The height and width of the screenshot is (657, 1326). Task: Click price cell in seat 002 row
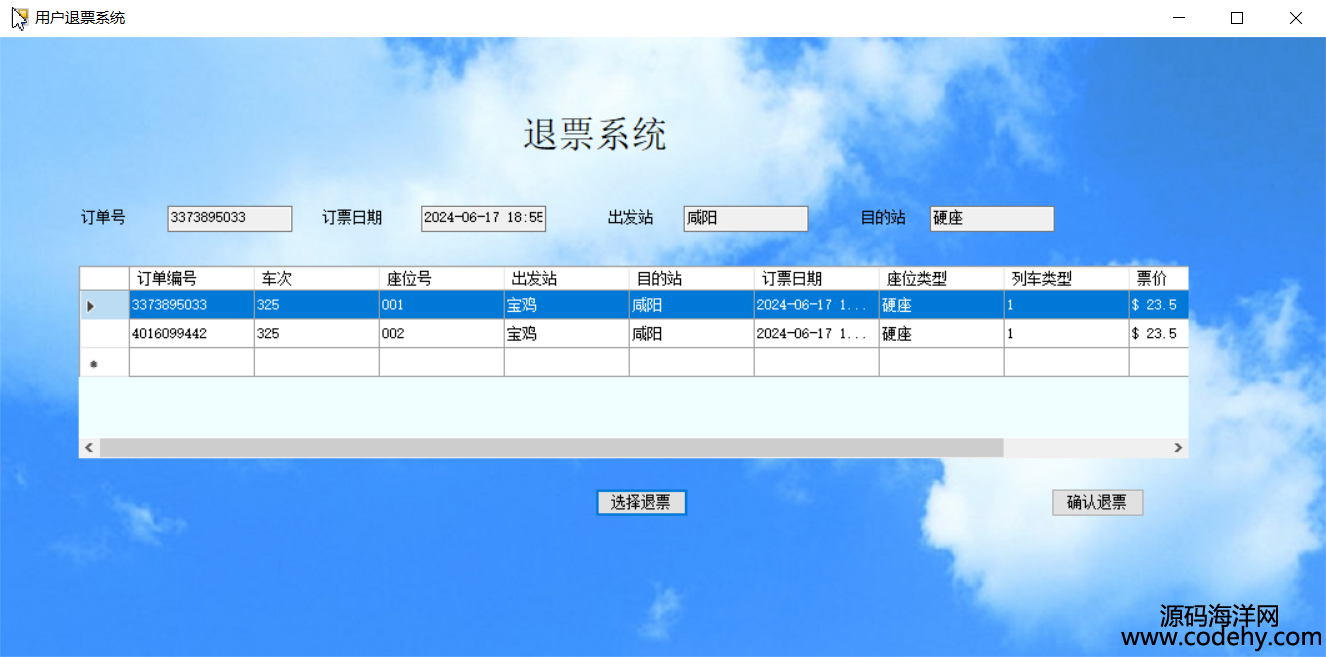tap(1159, 334)
